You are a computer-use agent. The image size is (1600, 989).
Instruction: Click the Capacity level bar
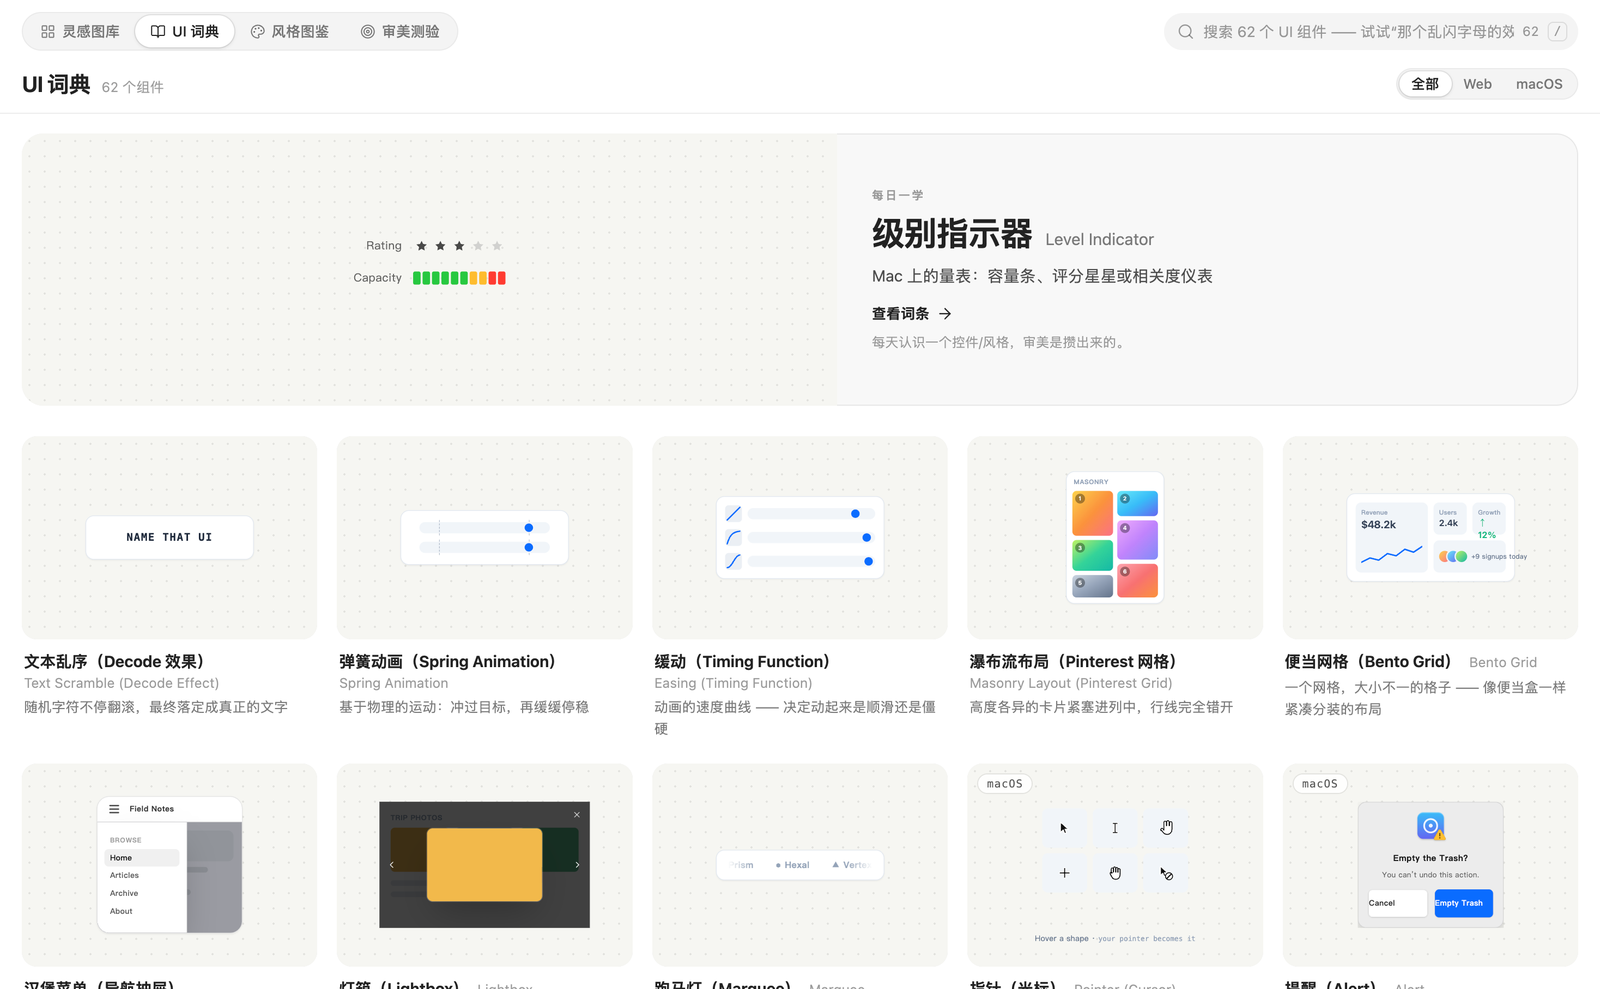click(x=459, y=278)
